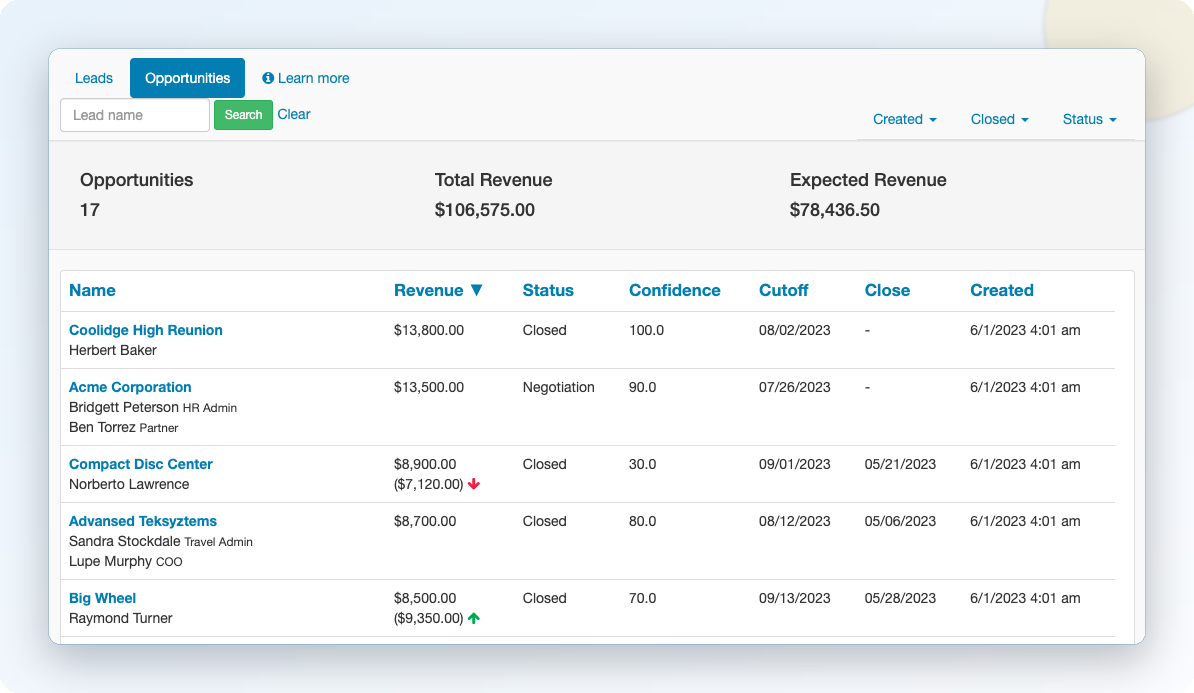This screenshot has width=1194, height=693.
Task: Open the Compact Disc Center opportunity
Action: pos(141,464)
